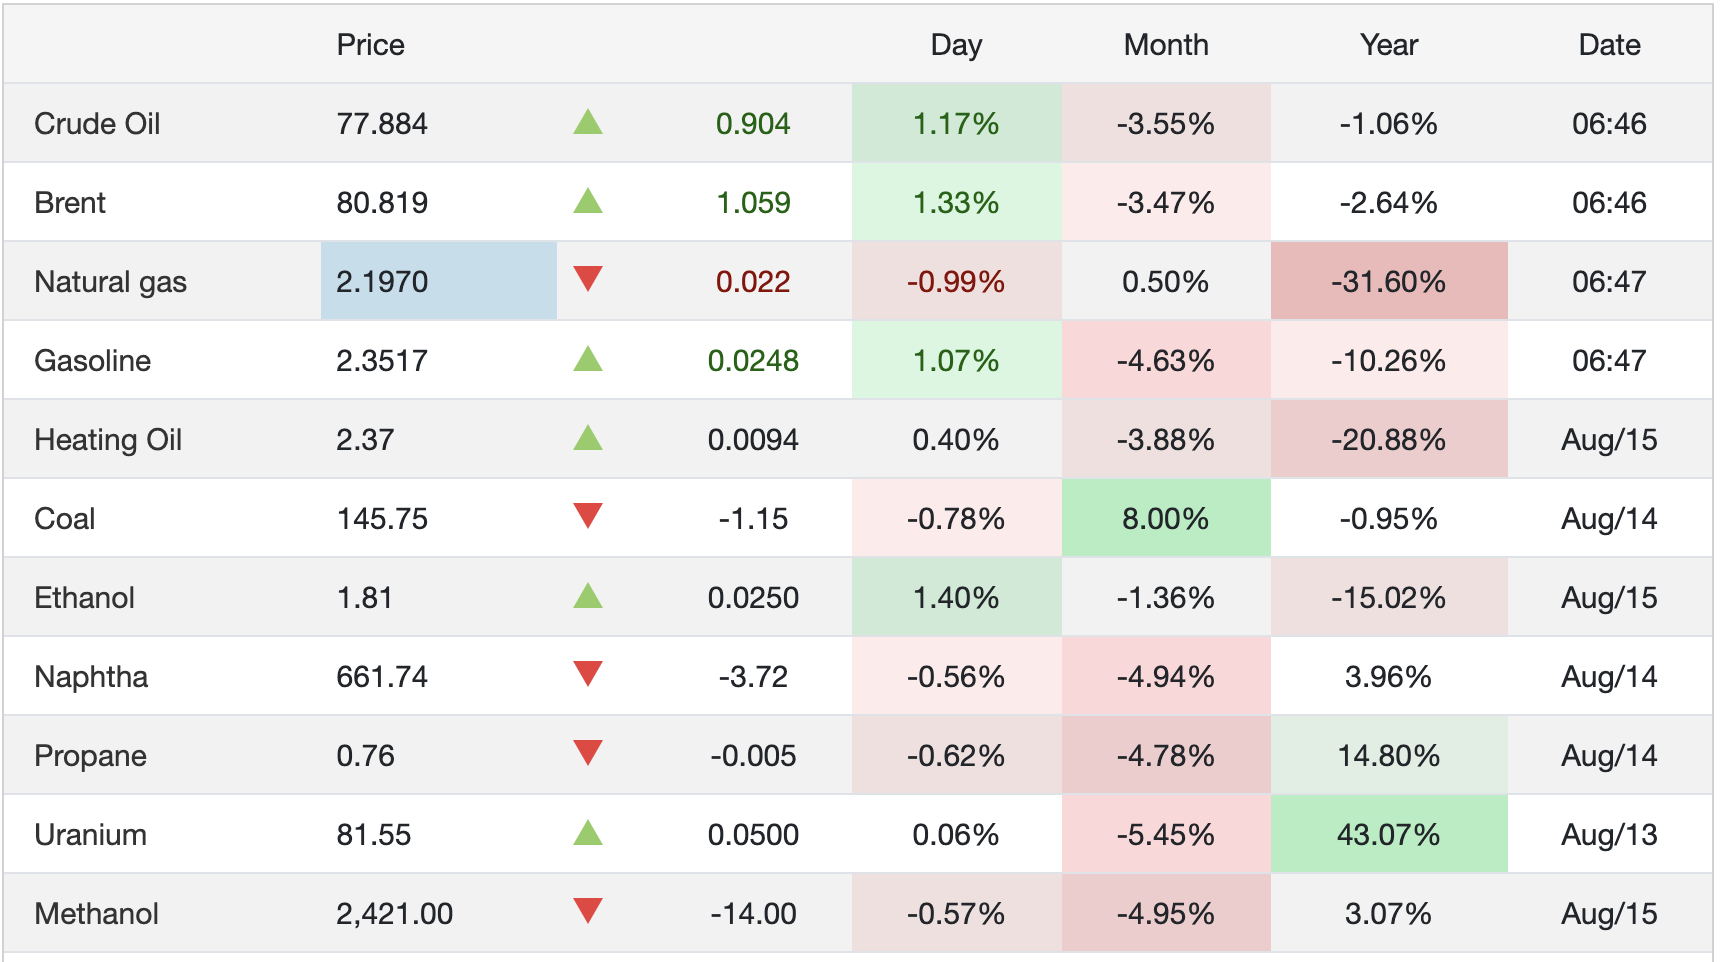Viewport: 1720px width, 962px height.
Task: Click the Natural gas yearly change -31.60%
Action: click(1389, 282)
